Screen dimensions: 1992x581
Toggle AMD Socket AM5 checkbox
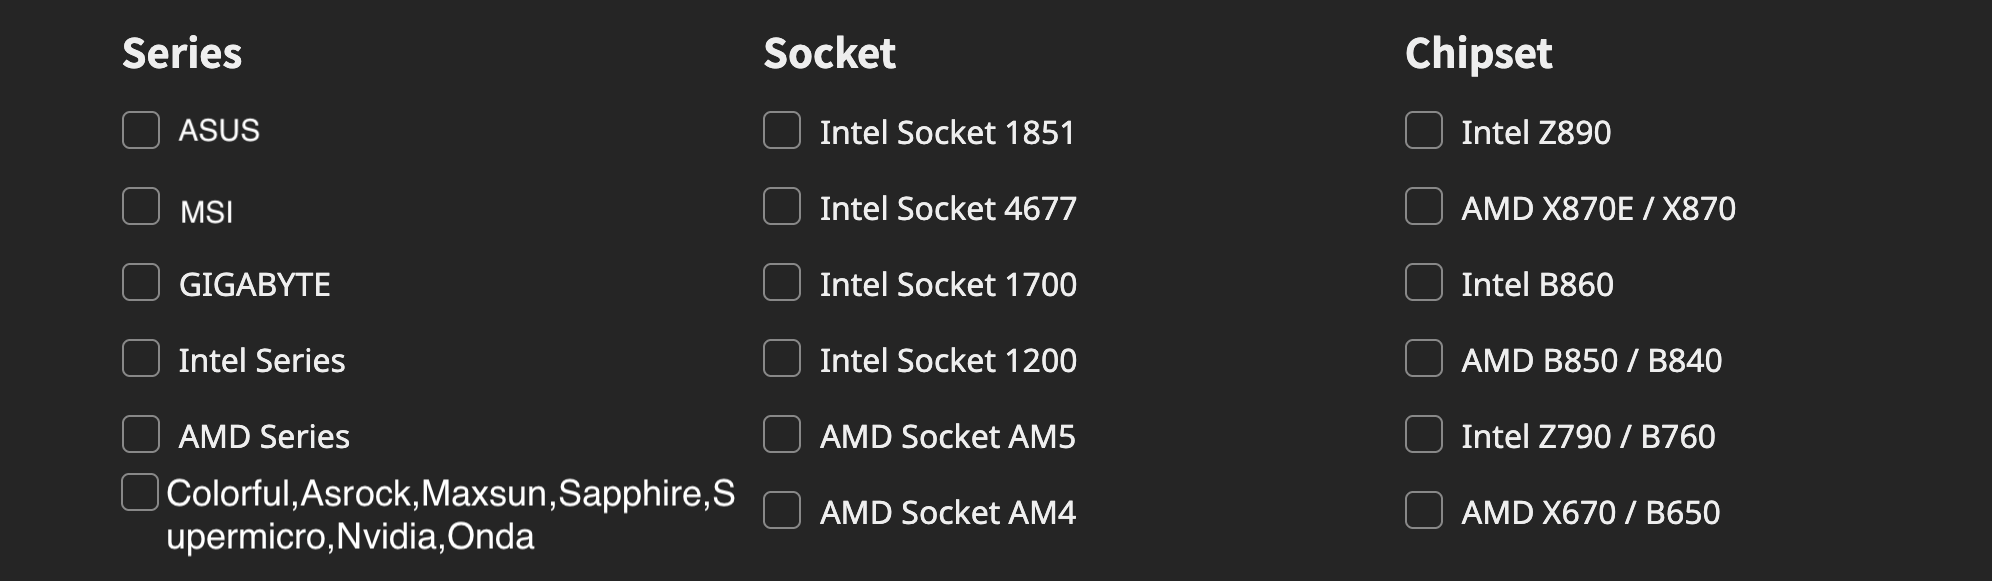pyautogui.click(x=782, y=435)
